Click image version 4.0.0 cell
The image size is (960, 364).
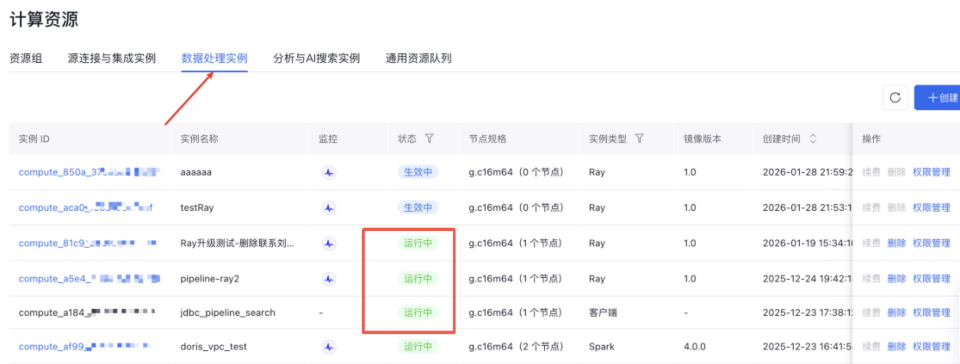coord(695,347)
